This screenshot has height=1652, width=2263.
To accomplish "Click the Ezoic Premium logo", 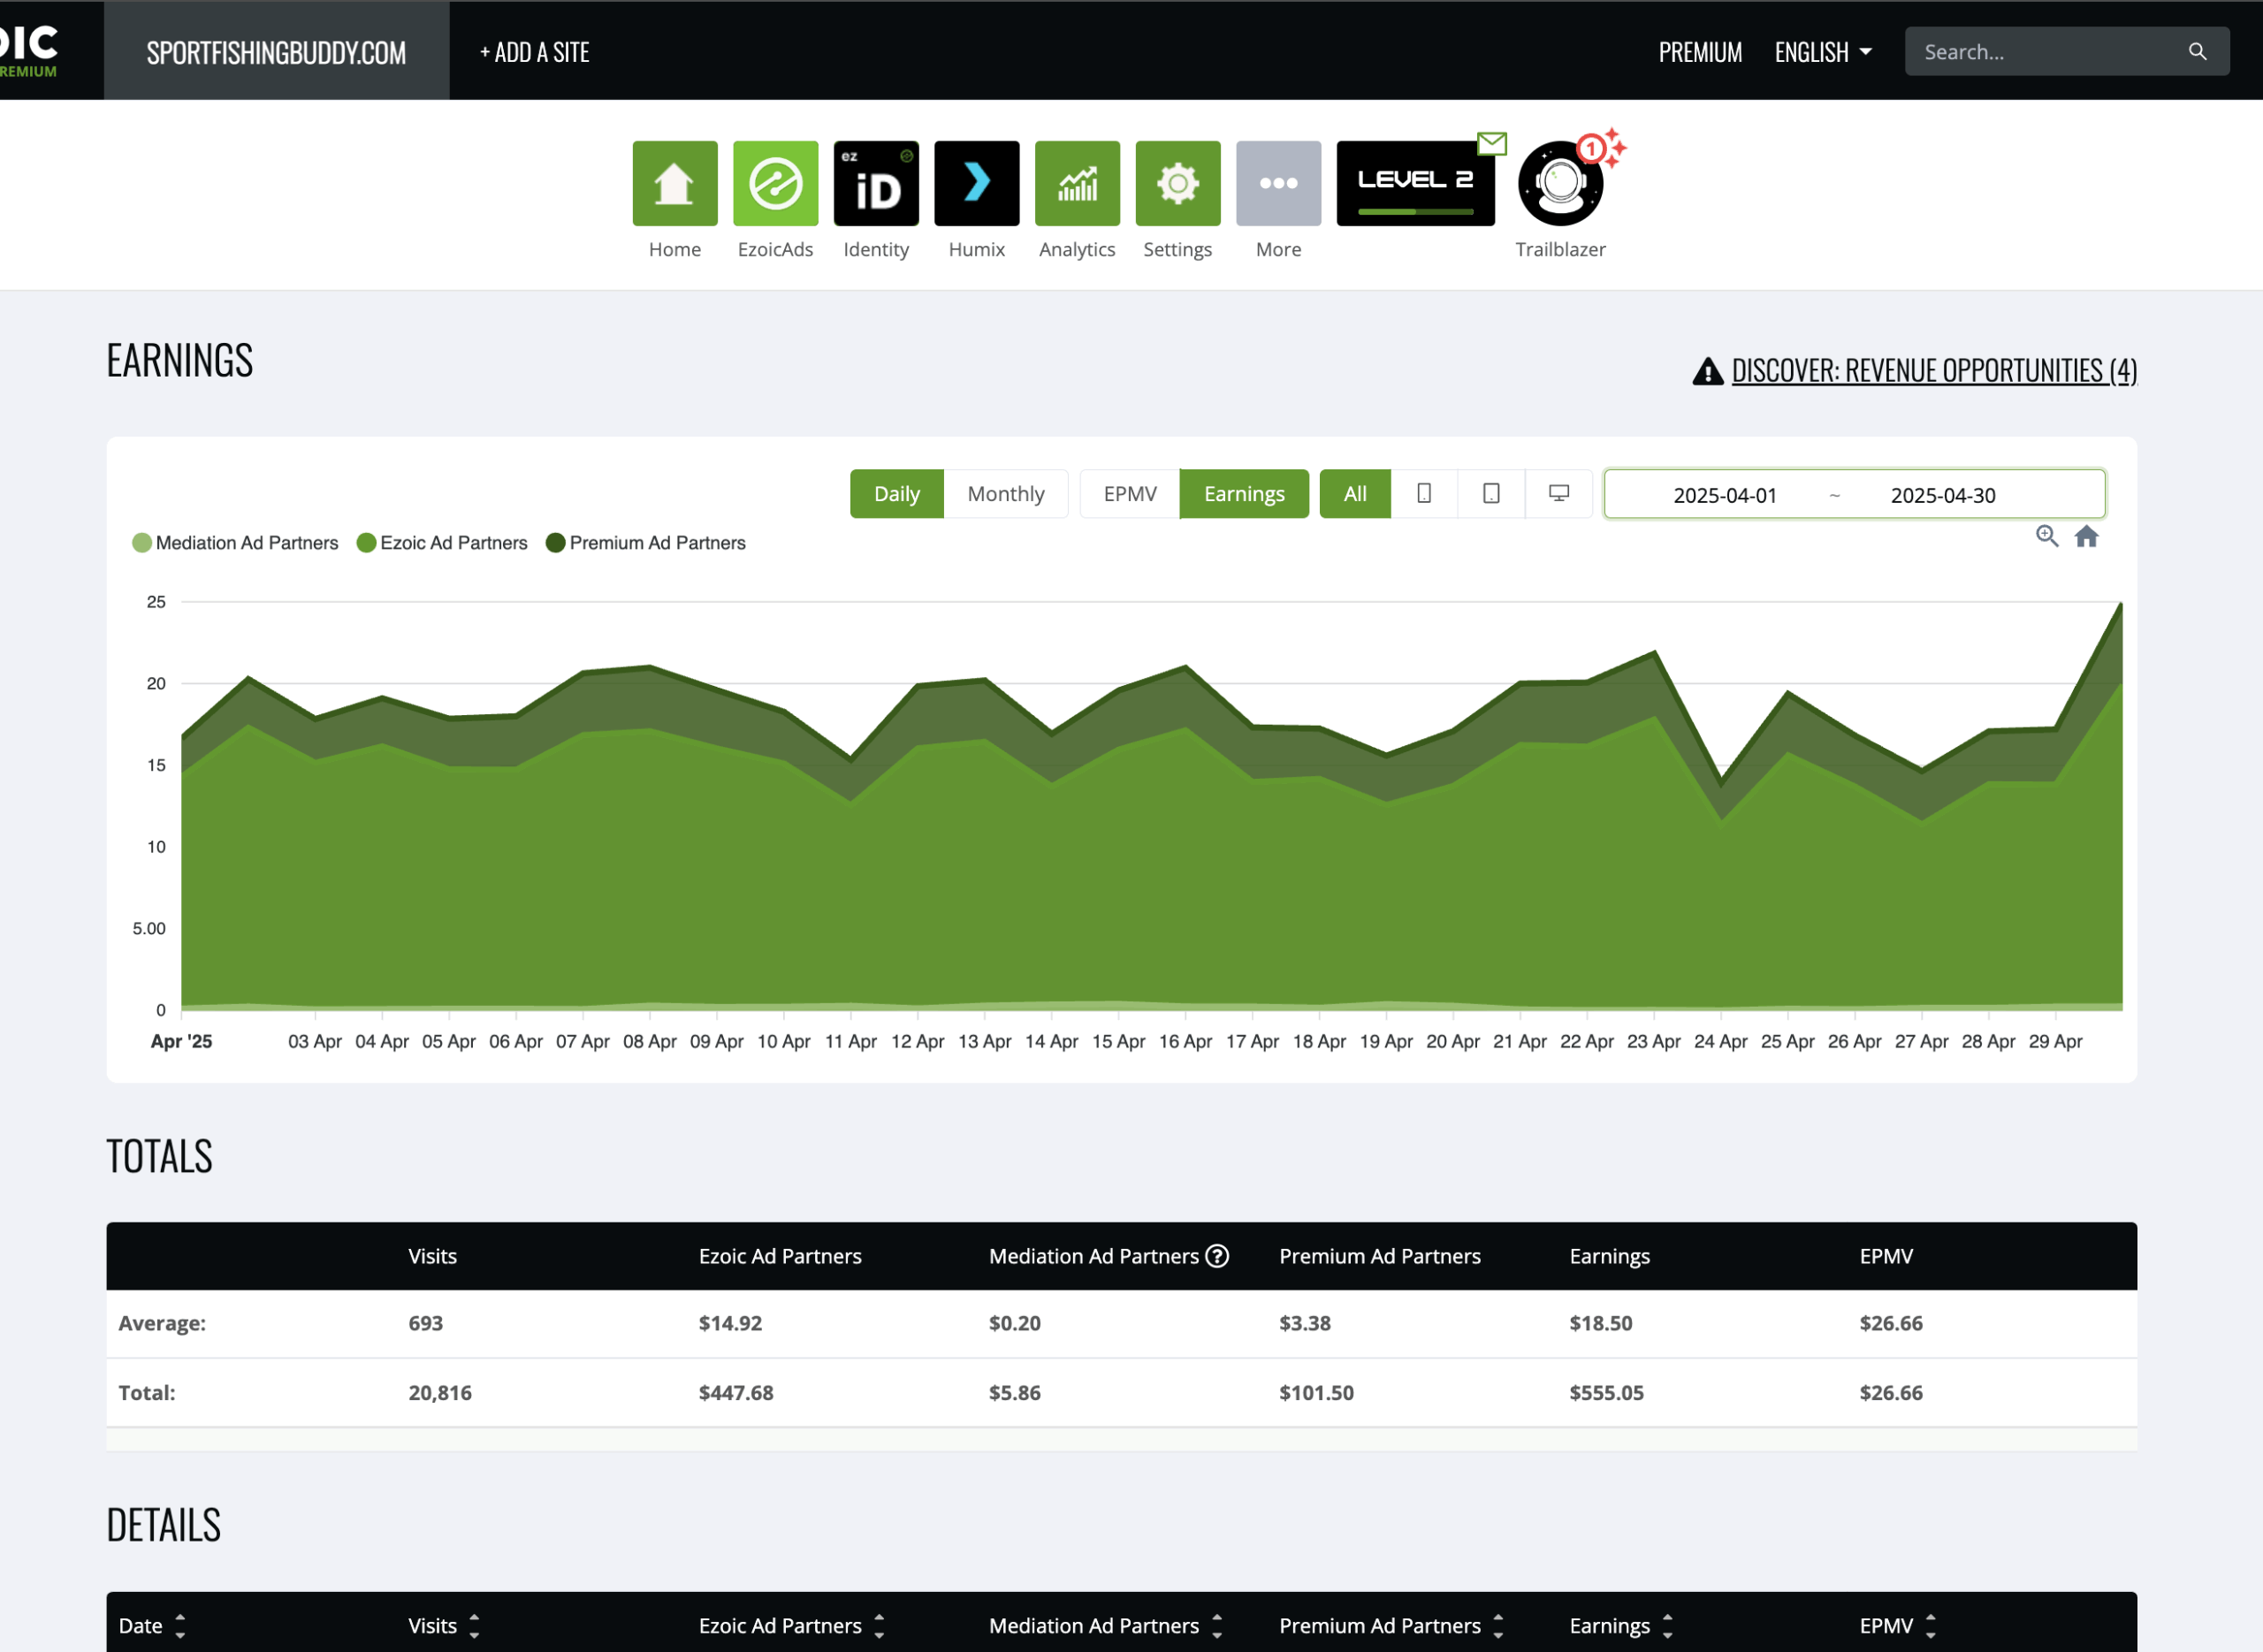I will (x=29, y=50).
